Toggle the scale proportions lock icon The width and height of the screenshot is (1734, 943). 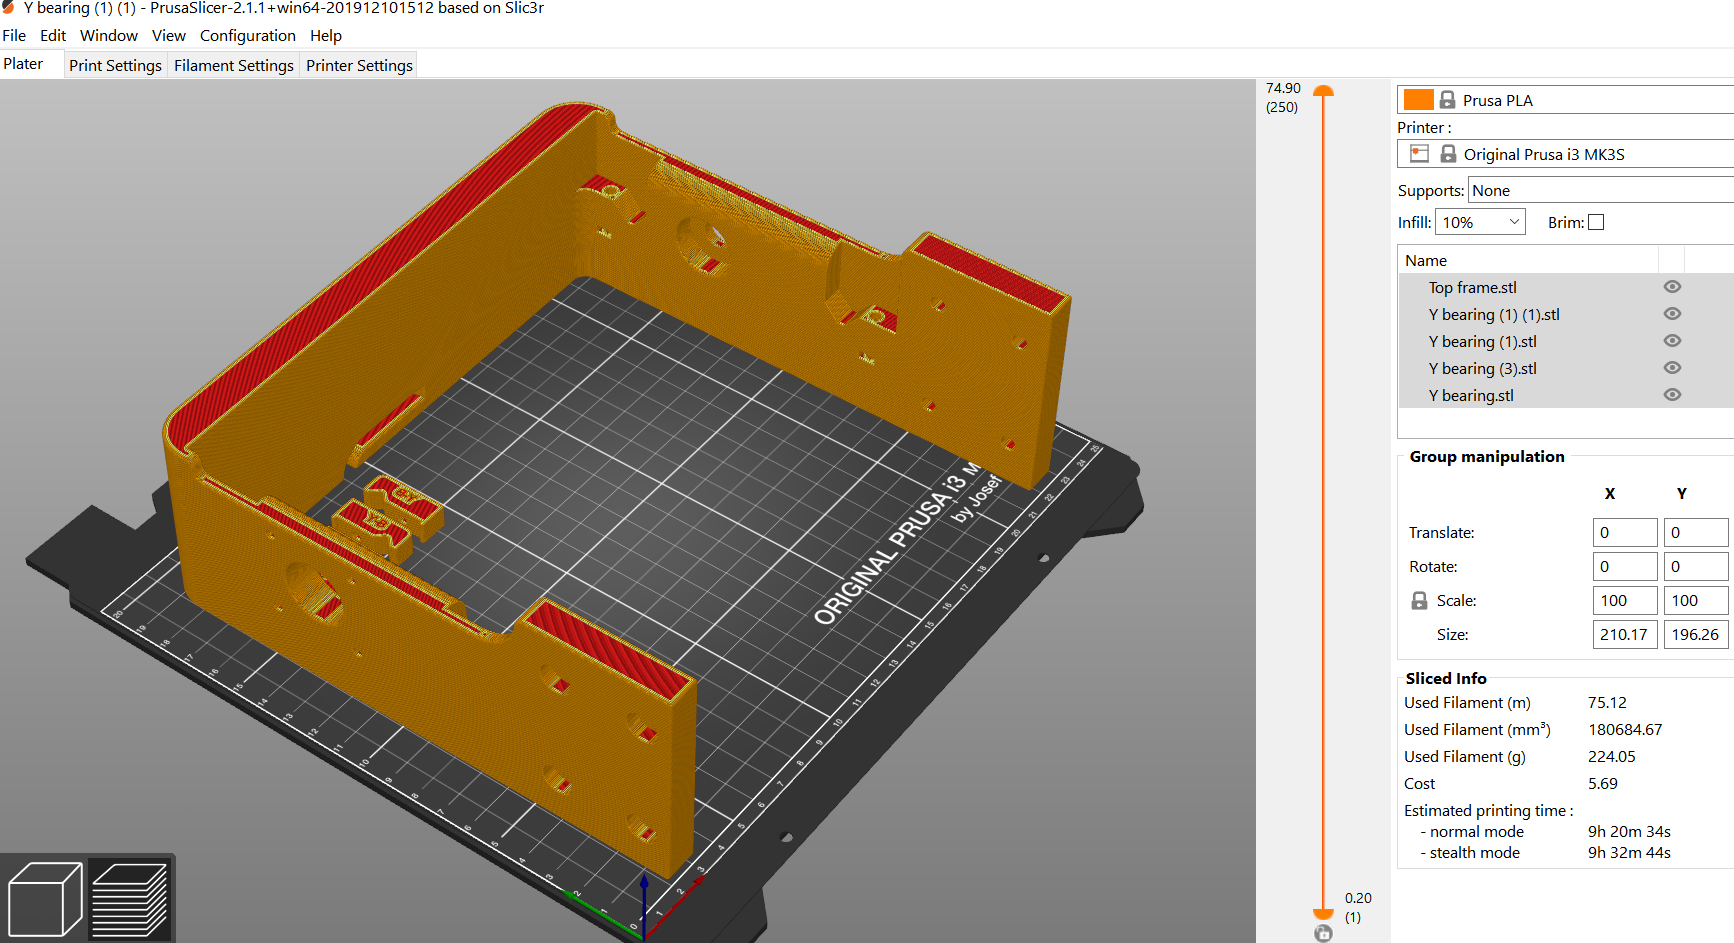click(x=1419, y=601)
